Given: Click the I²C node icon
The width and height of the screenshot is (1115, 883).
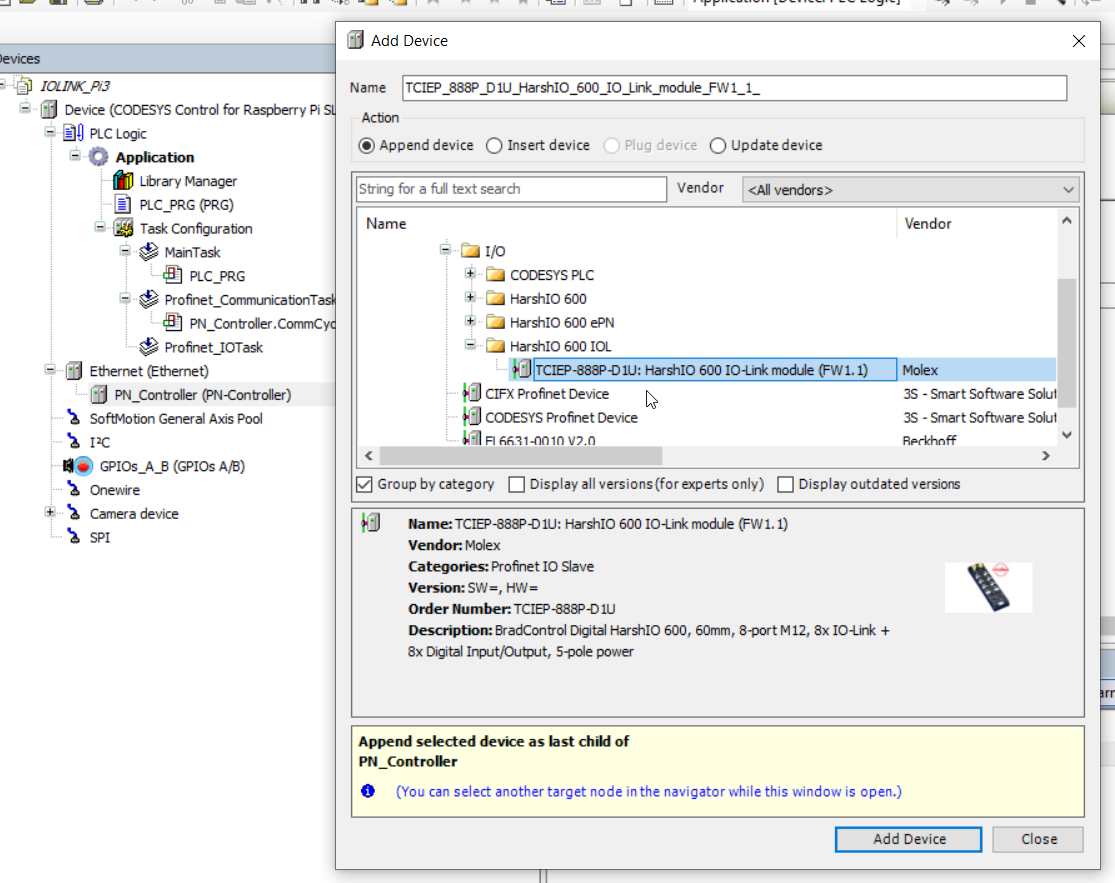Looking at the screenshot, I should pos(74,442).
